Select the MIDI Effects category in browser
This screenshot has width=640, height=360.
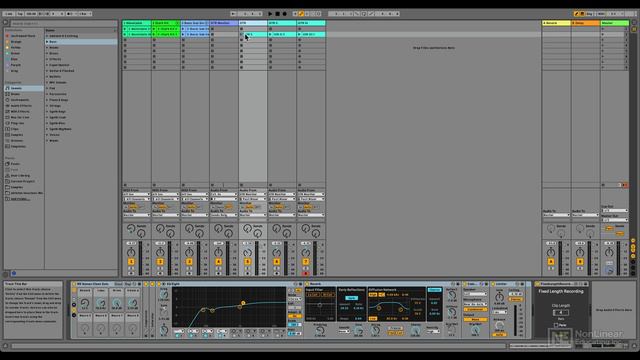tap(24, 111)
